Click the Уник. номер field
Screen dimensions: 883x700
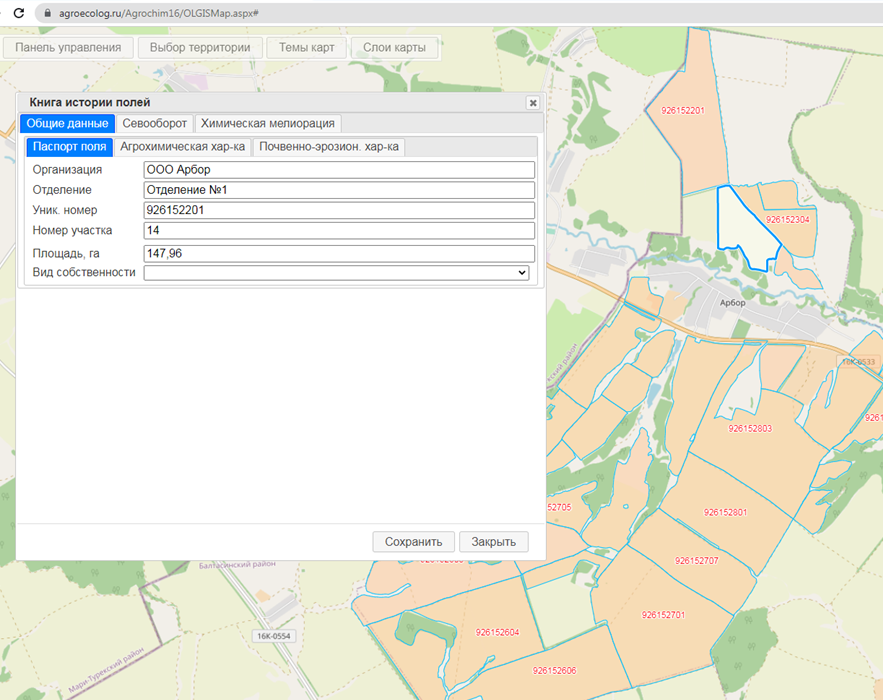(x=339, y=210)
